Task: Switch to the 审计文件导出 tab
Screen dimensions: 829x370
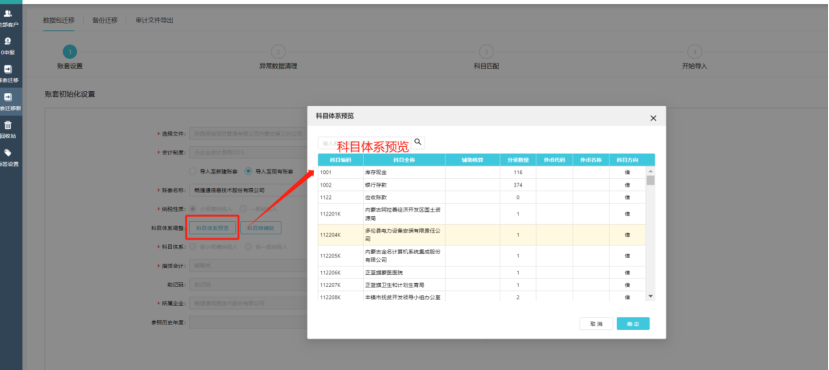Action: pos(154,20)
